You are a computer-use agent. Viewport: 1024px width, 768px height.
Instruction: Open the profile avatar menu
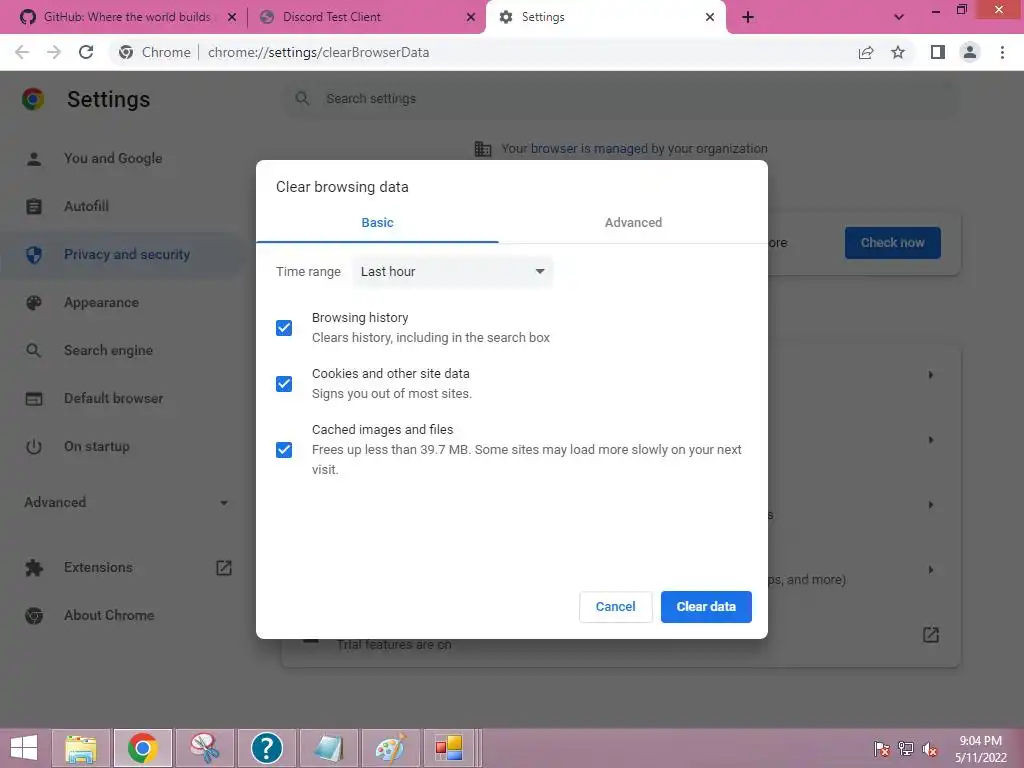click(970, 52)
